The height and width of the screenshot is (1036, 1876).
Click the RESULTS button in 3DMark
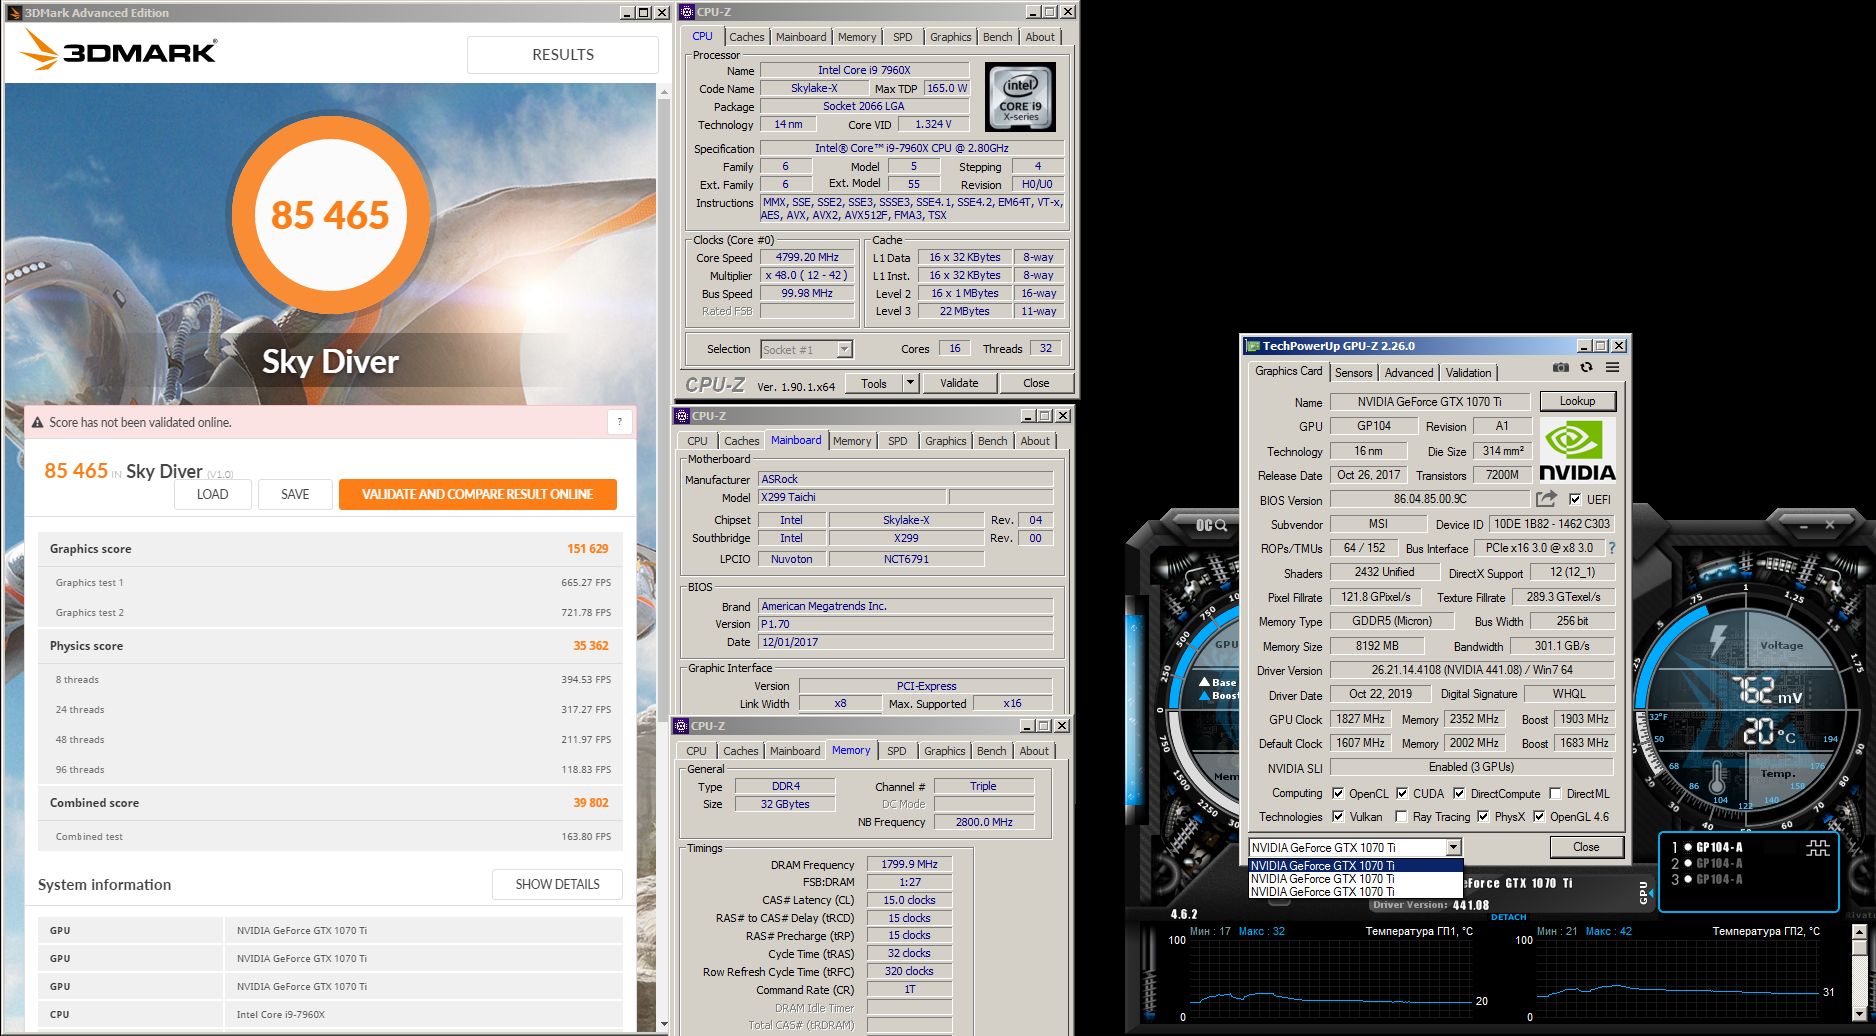pos(563,55)
